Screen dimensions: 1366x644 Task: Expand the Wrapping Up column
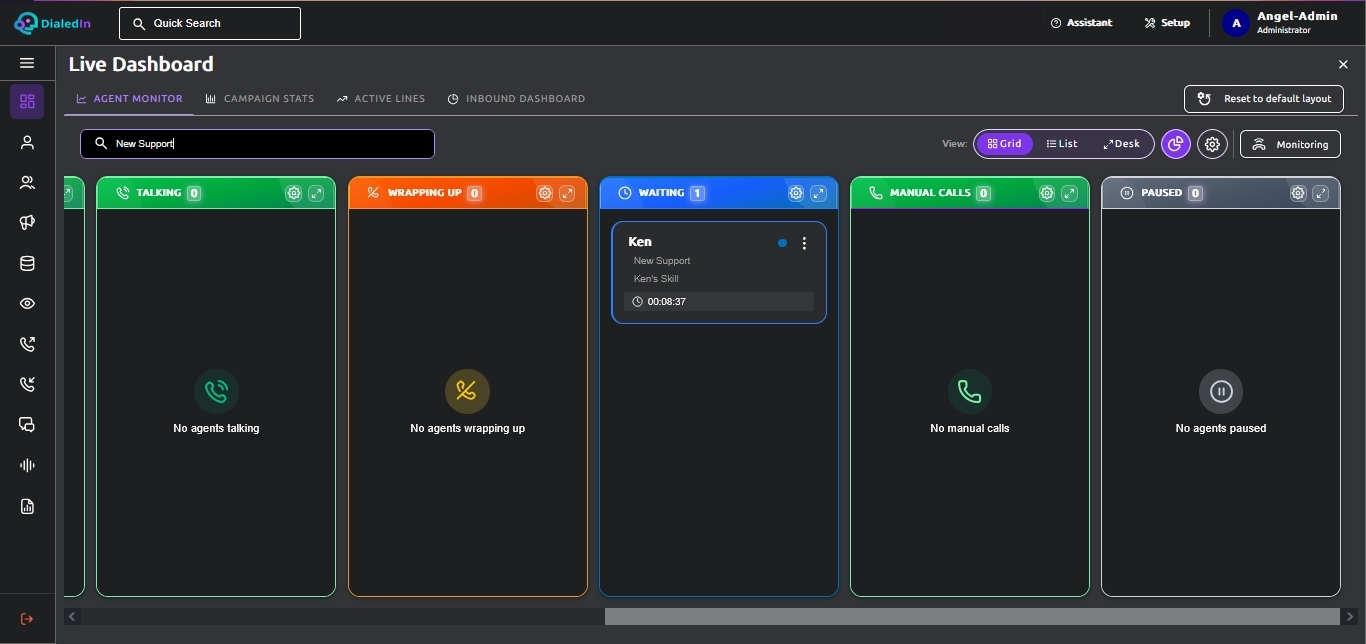pyautogui.click(x=567, y=193)
